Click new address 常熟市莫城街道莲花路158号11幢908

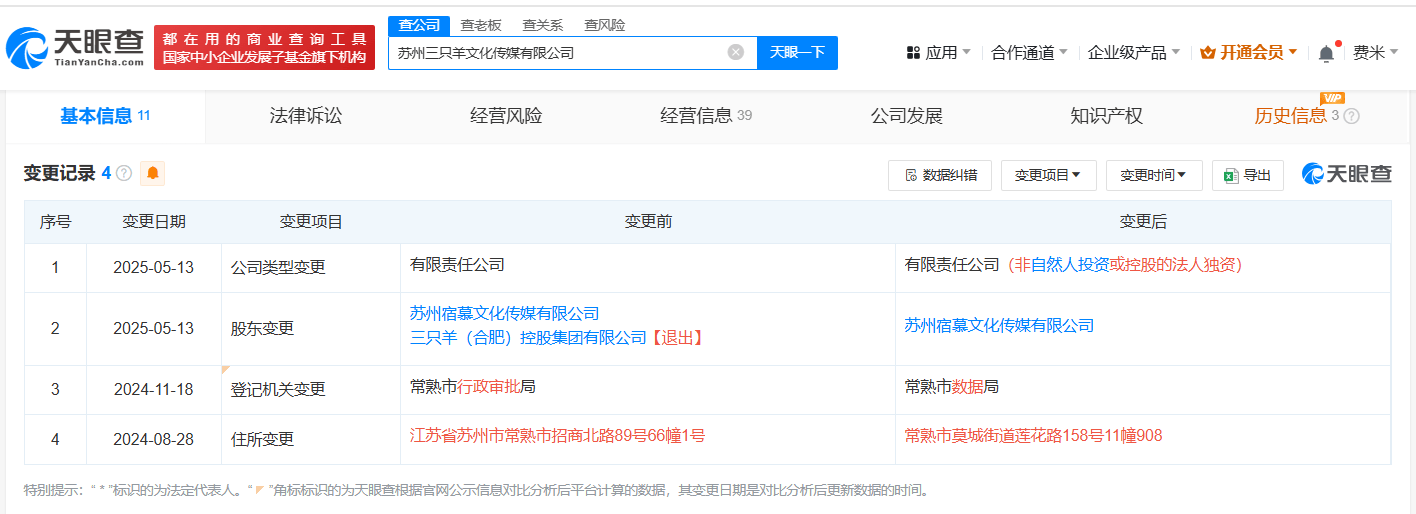[x=1034, y=436]
